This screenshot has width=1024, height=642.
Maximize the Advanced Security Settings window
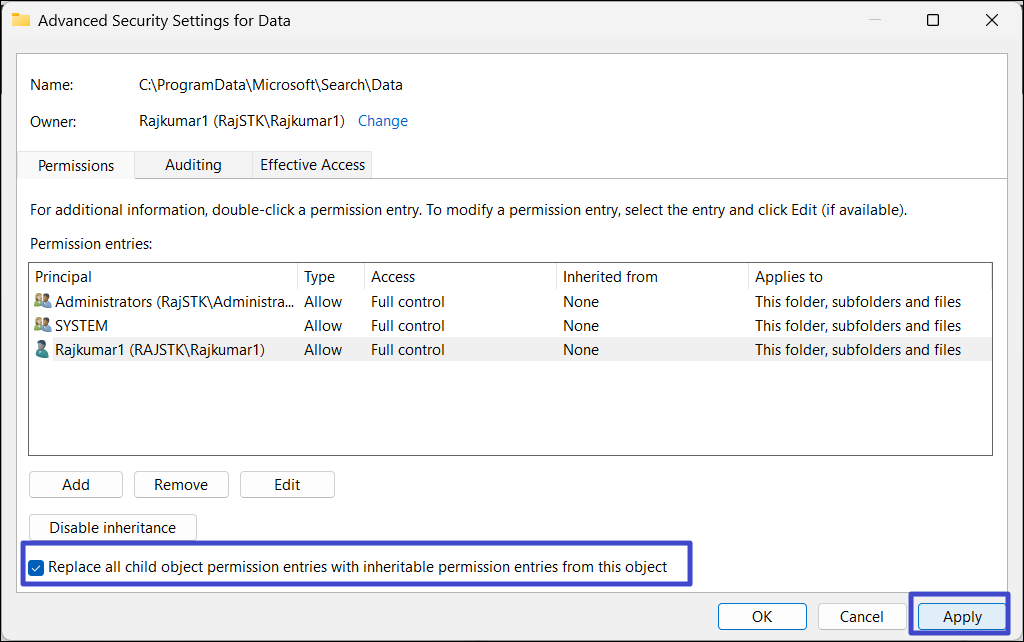(x=933, y=20)
